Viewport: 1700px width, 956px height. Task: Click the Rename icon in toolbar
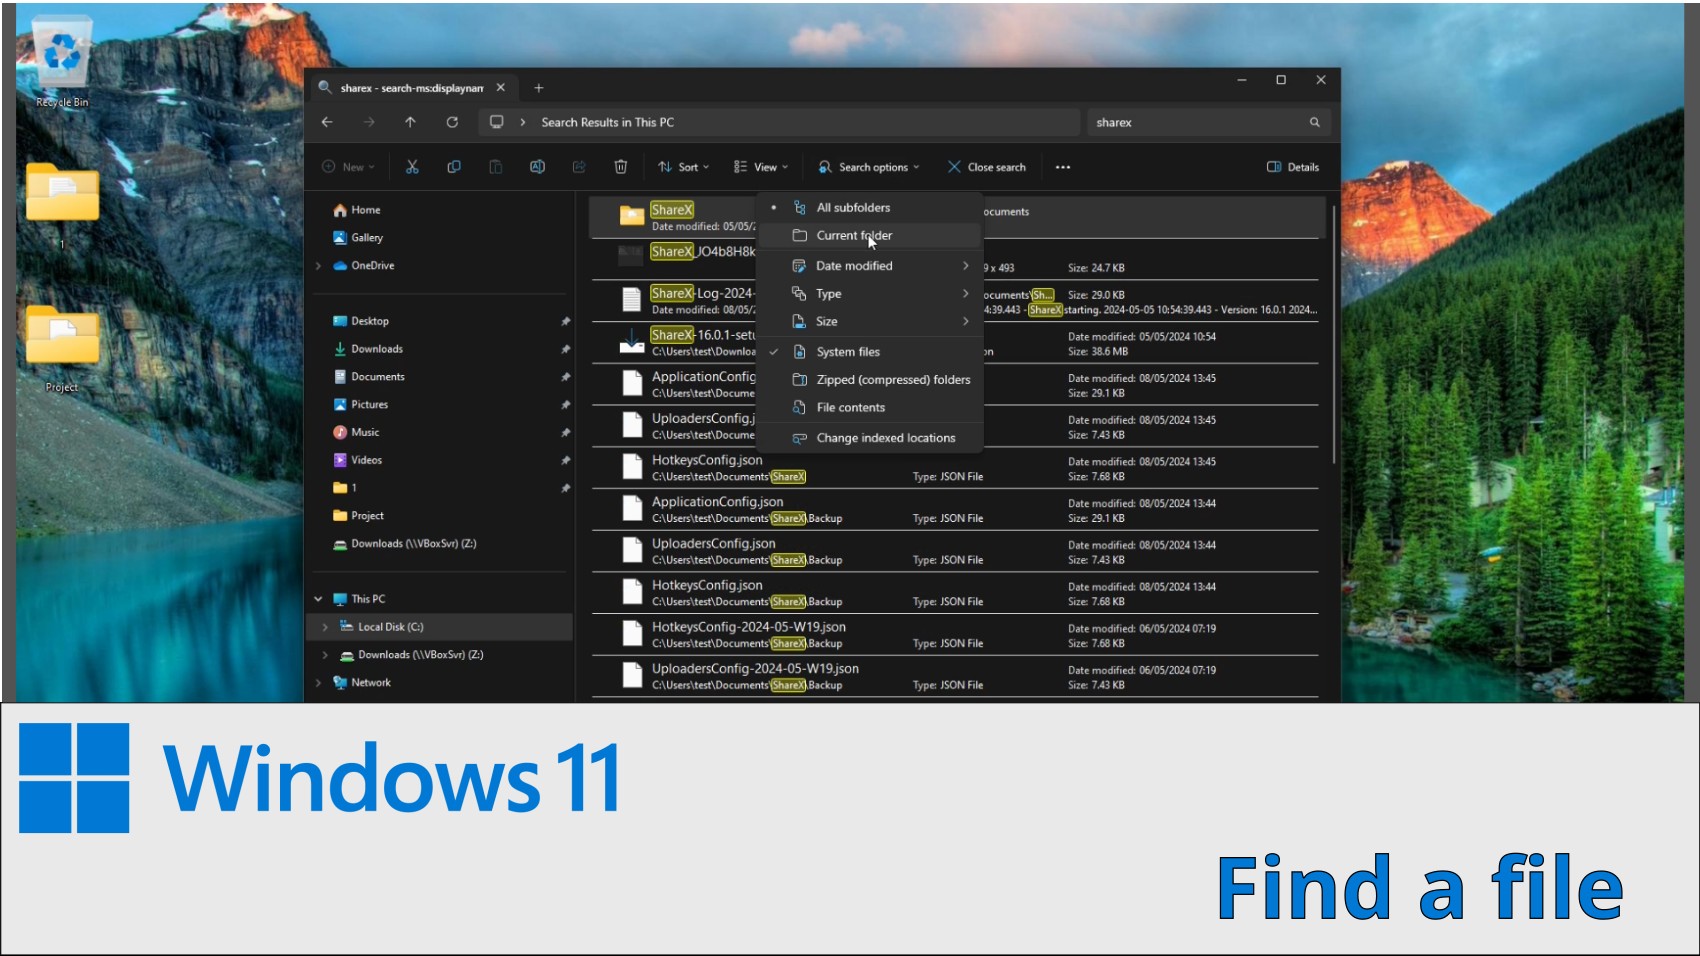[x=537, y=167]
